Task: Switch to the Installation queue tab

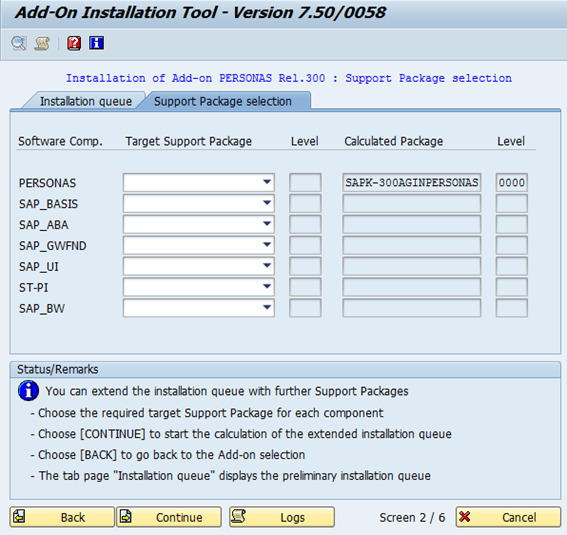Action: click(86, 101)
